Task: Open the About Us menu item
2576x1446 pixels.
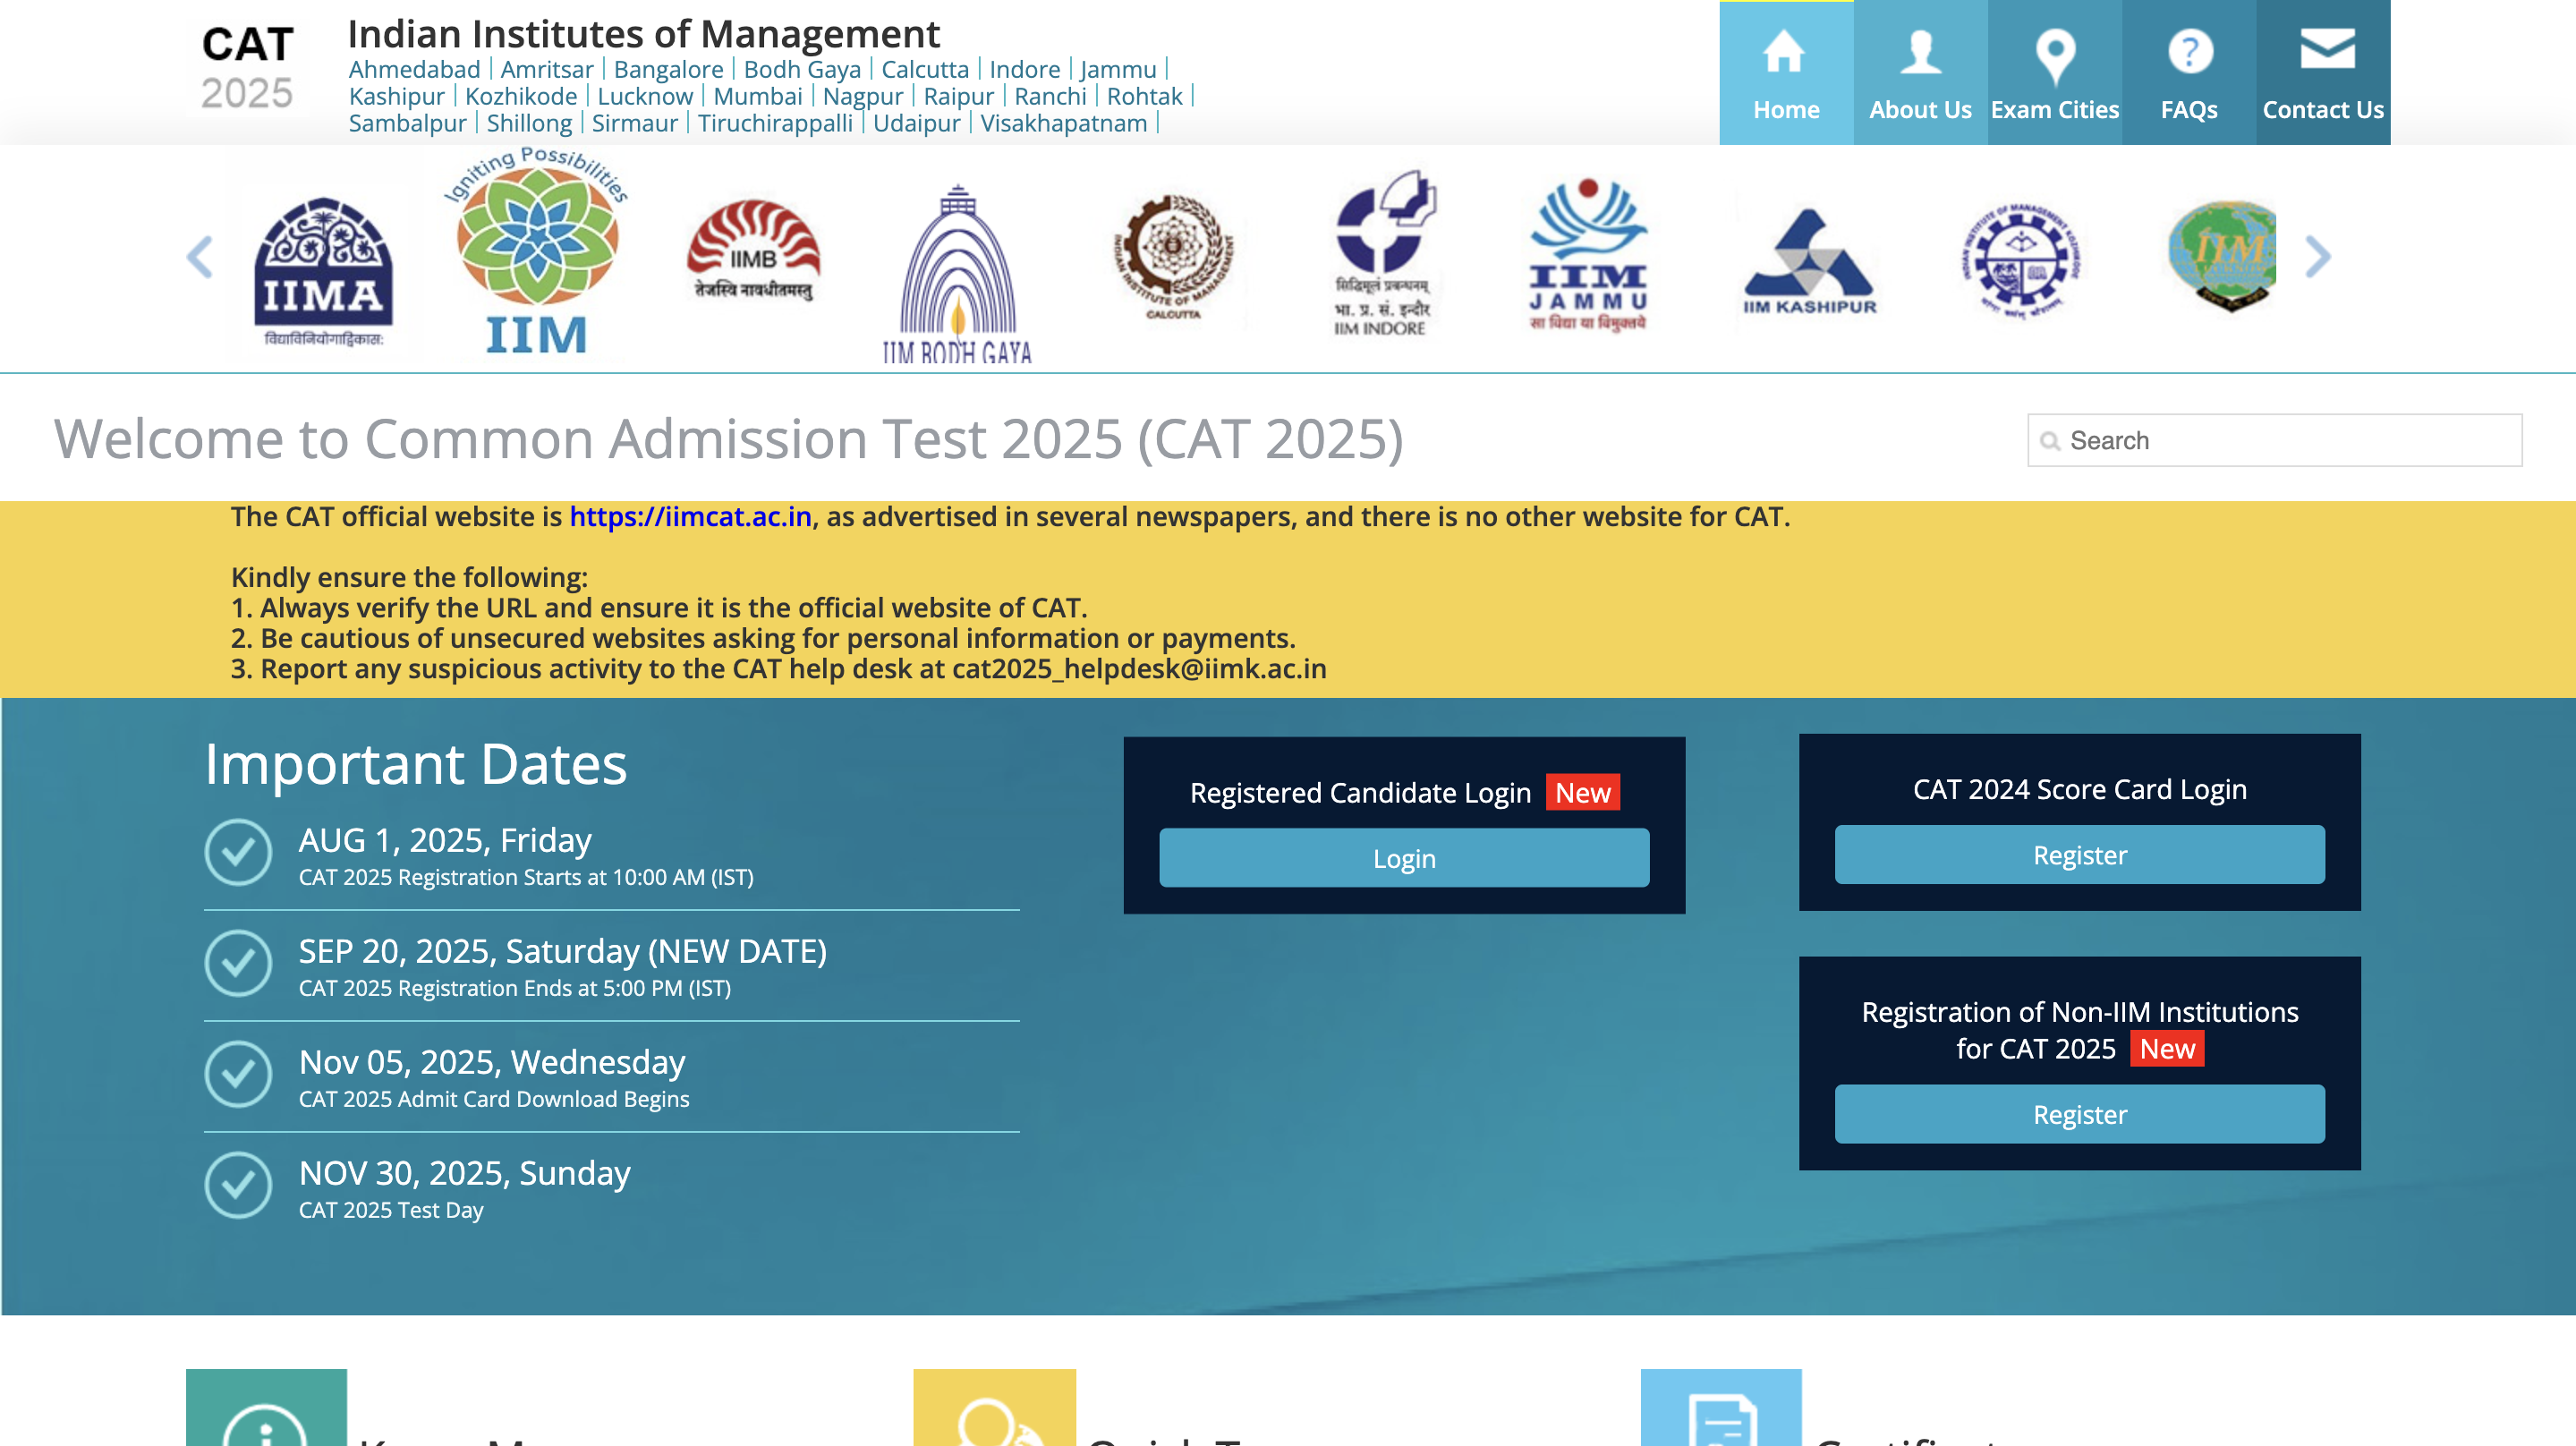Action: 1920,73
